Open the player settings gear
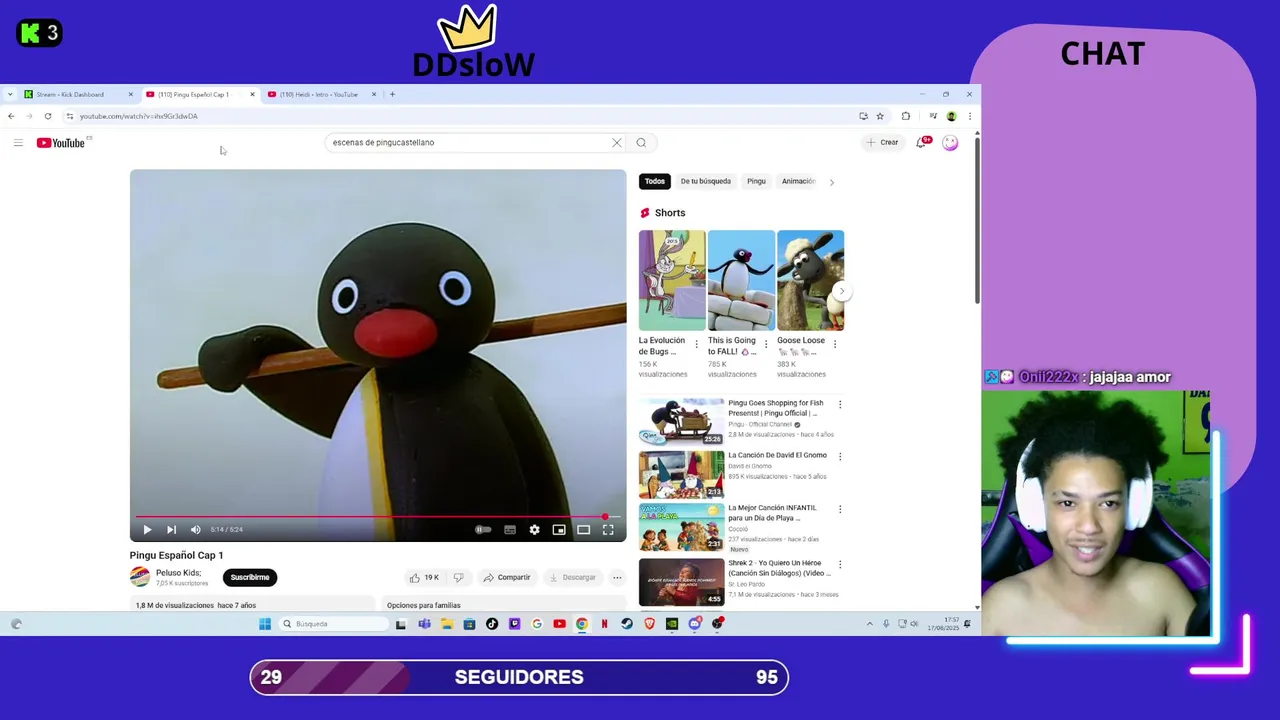 point(534,530)
